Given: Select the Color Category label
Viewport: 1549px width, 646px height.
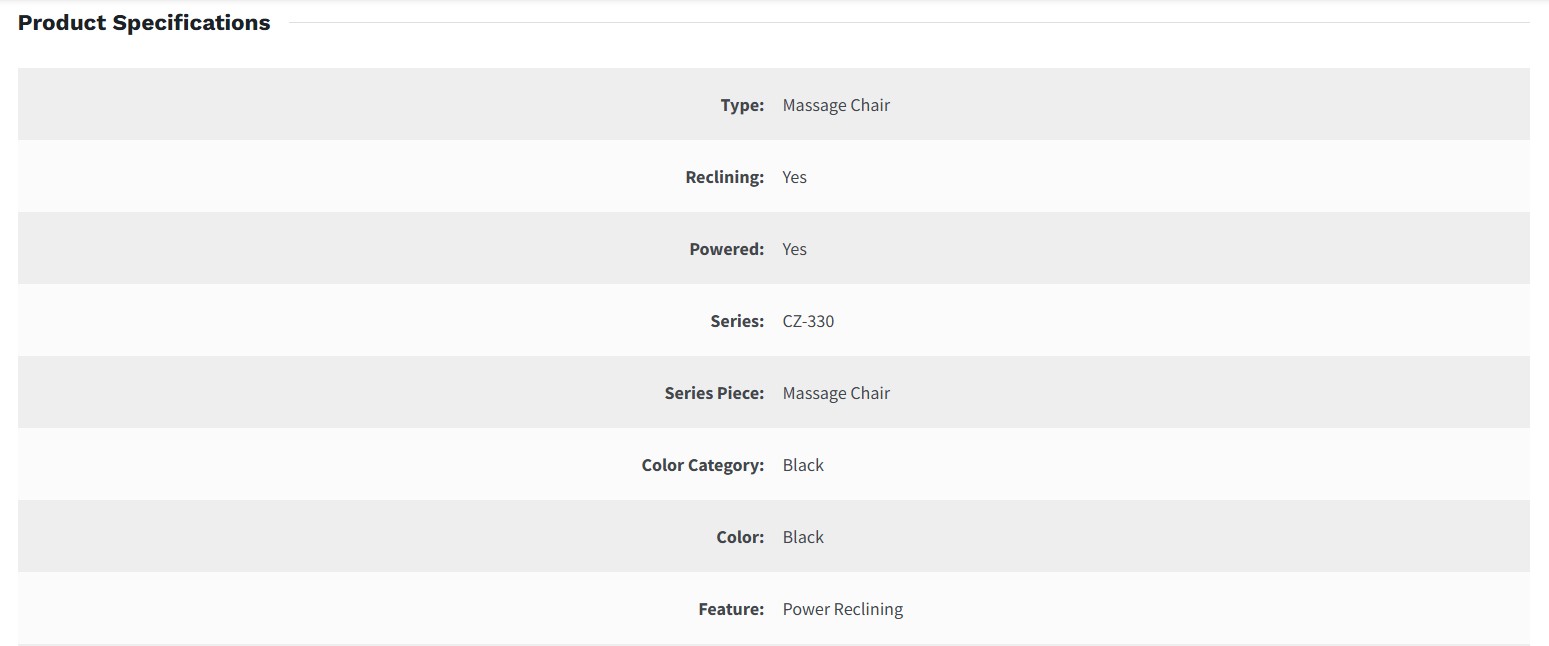Looking at the screenshot, I should pyautogui.click(x=702, y=465).
